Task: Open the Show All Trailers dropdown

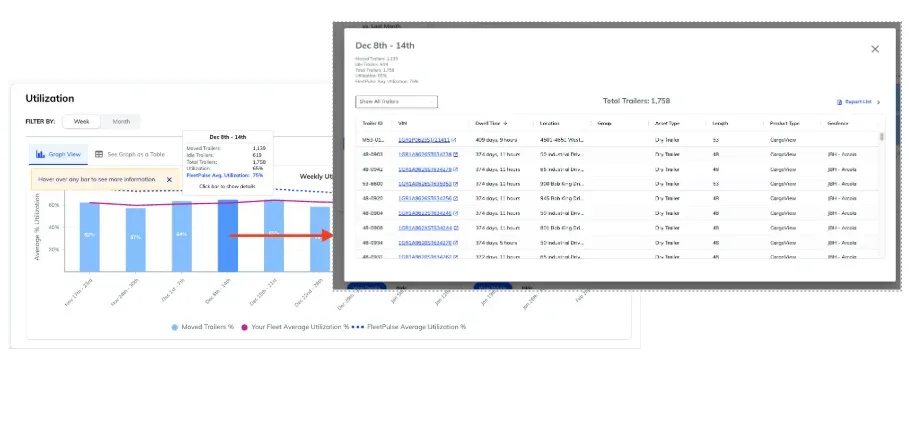Action: [x=396, y=102]
